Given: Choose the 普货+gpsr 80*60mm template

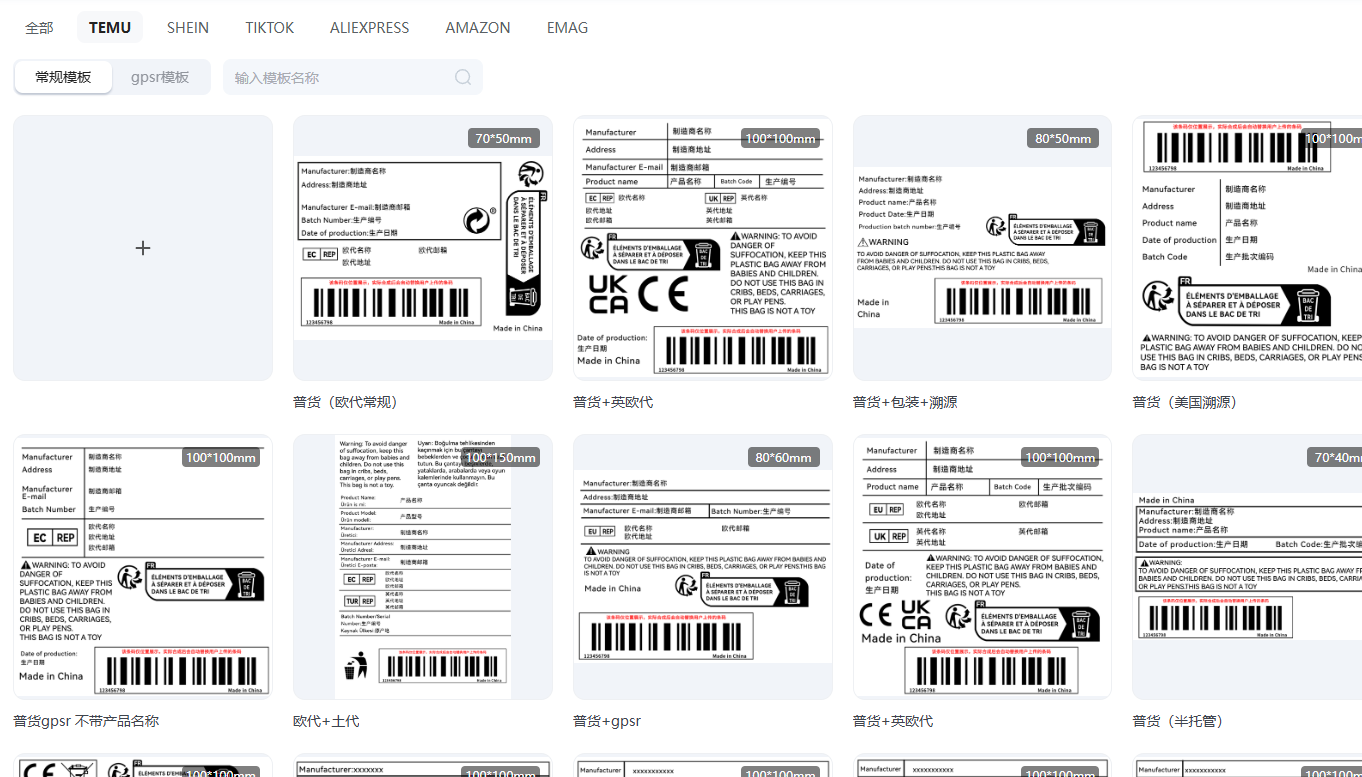Looking at the screenshot, I should 702,567.
